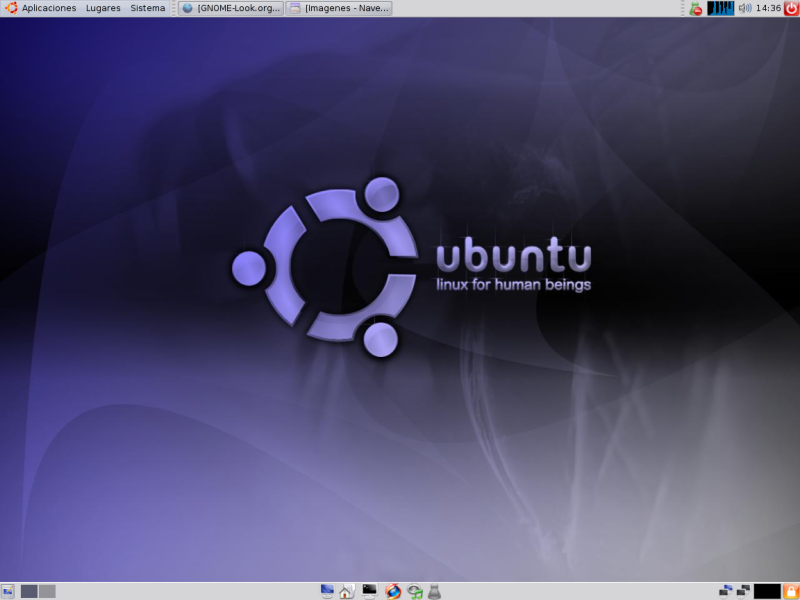Open the Home folder launcher
Screen dimensions: 800x600
click(347, 591)
